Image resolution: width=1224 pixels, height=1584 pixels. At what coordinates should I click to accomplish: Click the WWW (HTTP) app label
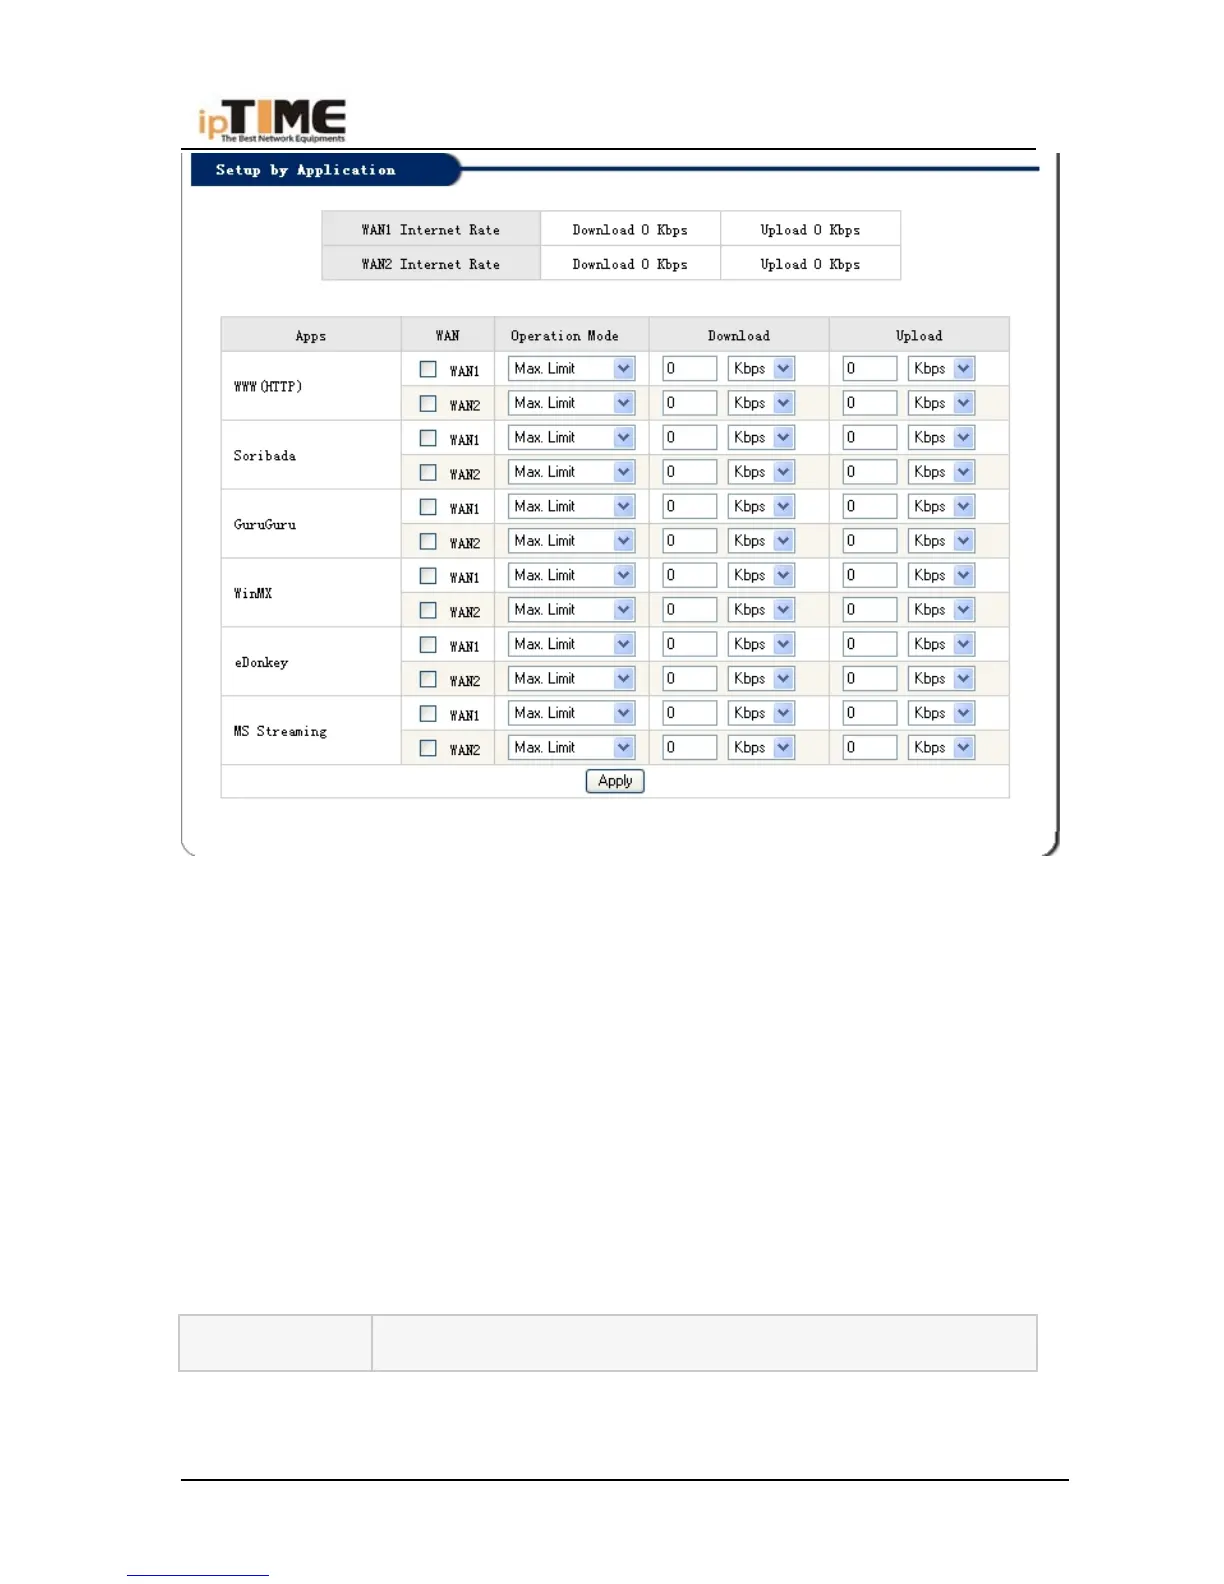click(x=267, y=387)
